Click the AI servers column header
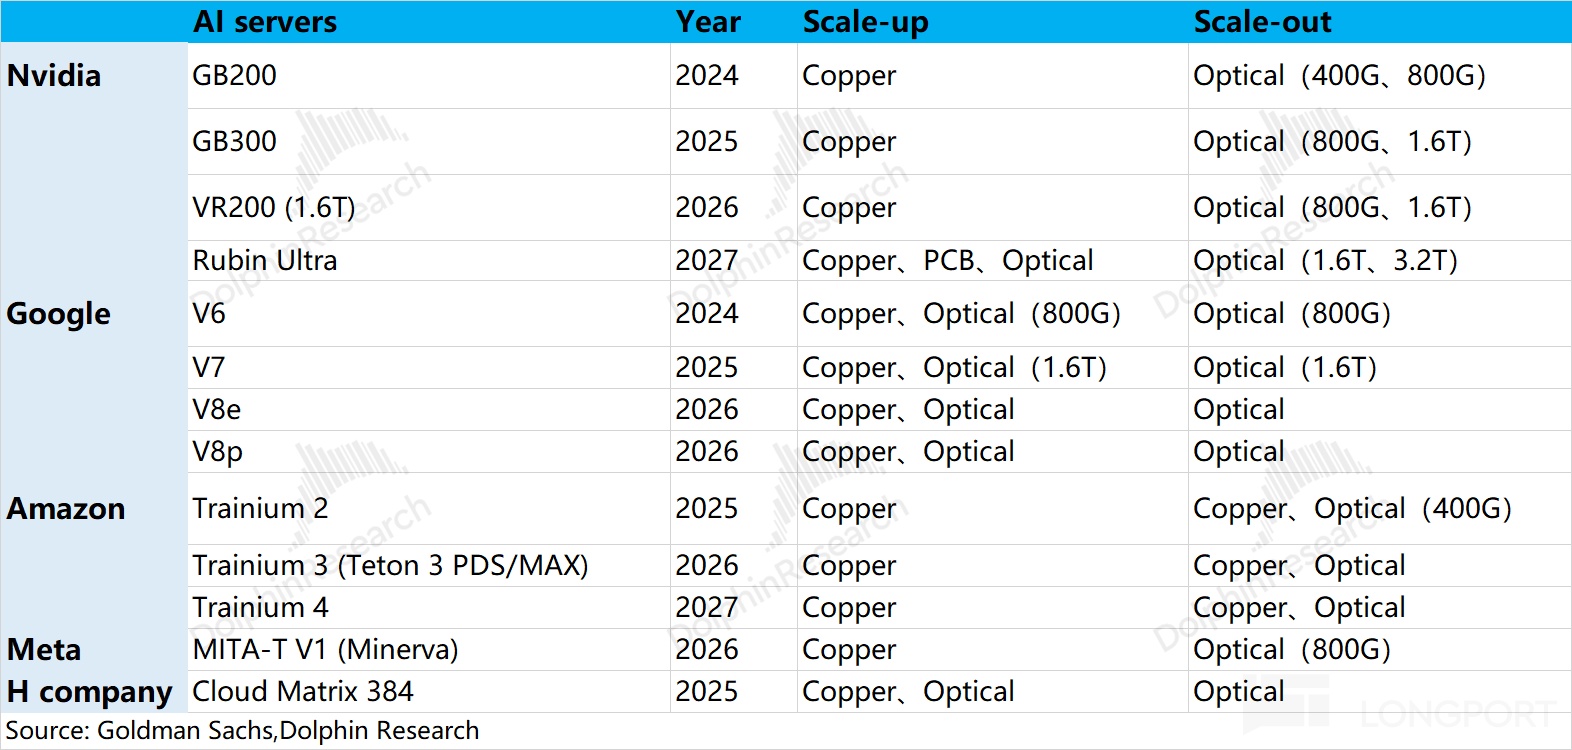This screenshot has width=1572, height=750. 265,22
